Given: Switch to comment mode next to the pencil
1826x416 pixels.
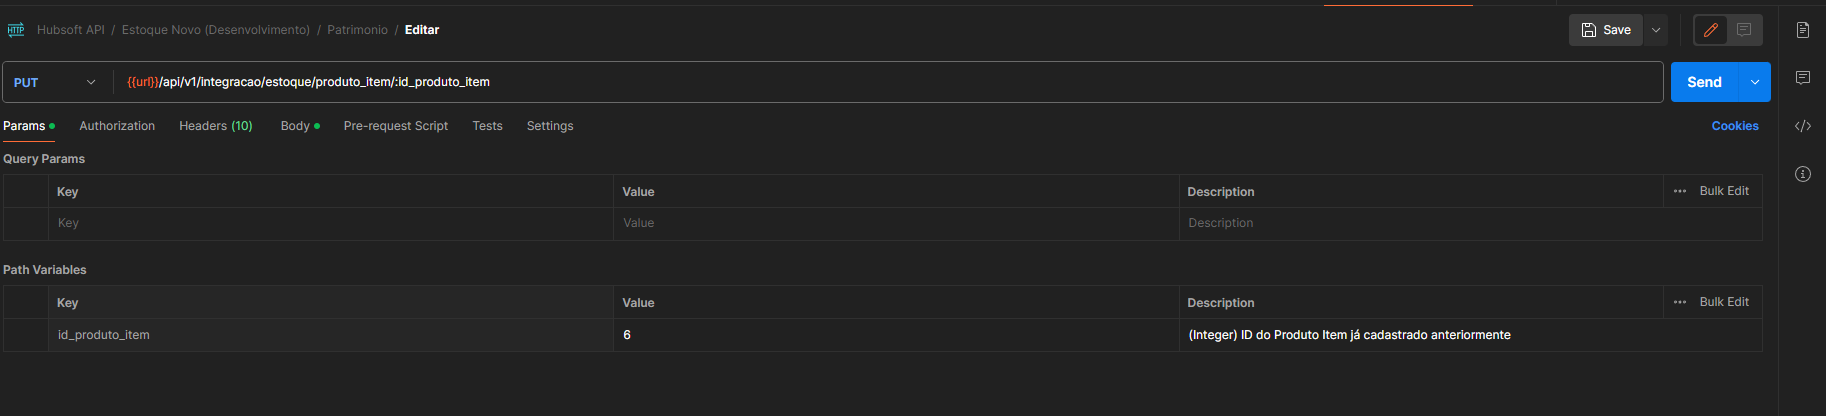Looking at the screenshot, I should (x=1744, y=30).
